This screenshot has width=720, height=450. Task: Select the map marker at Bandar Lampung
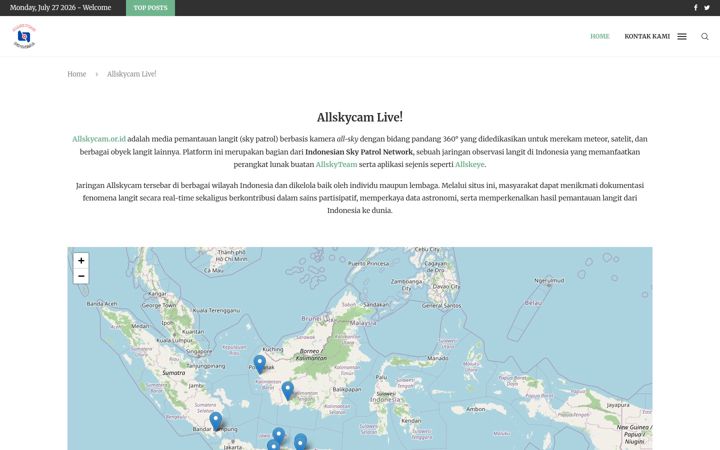(215, 421)
